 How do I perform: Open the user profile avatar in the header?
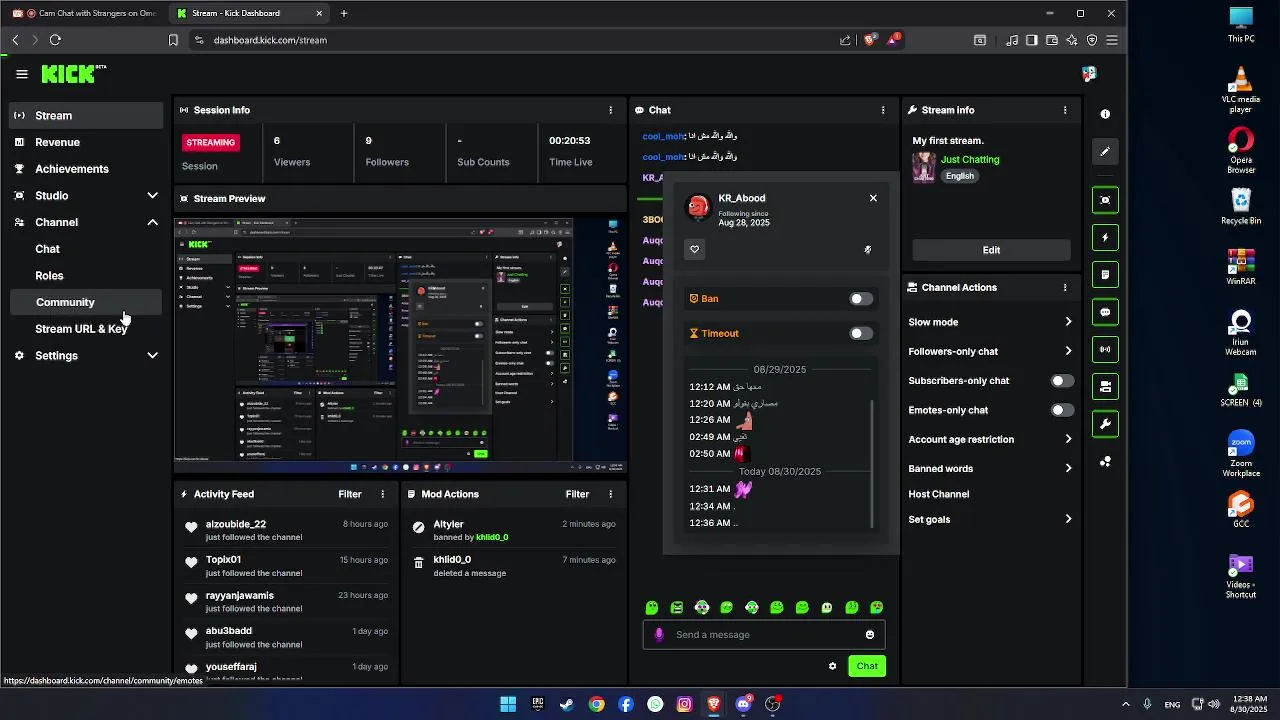(x=1089, y=74)
